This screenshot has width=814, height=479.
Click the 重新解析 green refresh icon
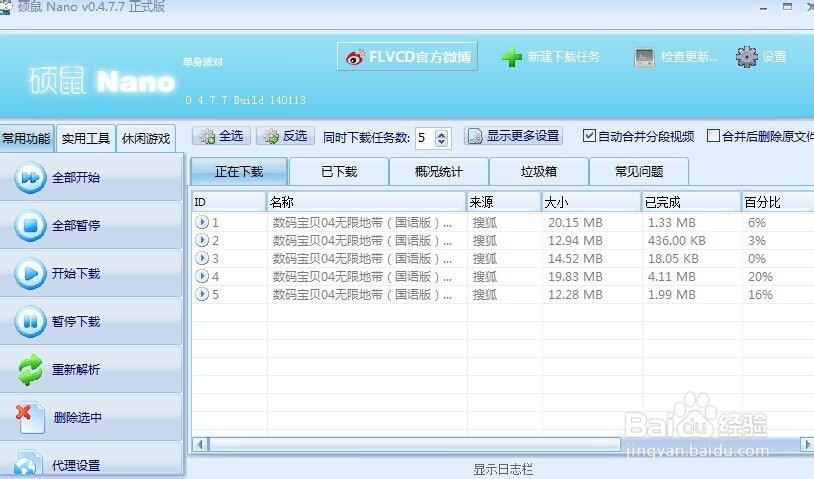[30, 369]
